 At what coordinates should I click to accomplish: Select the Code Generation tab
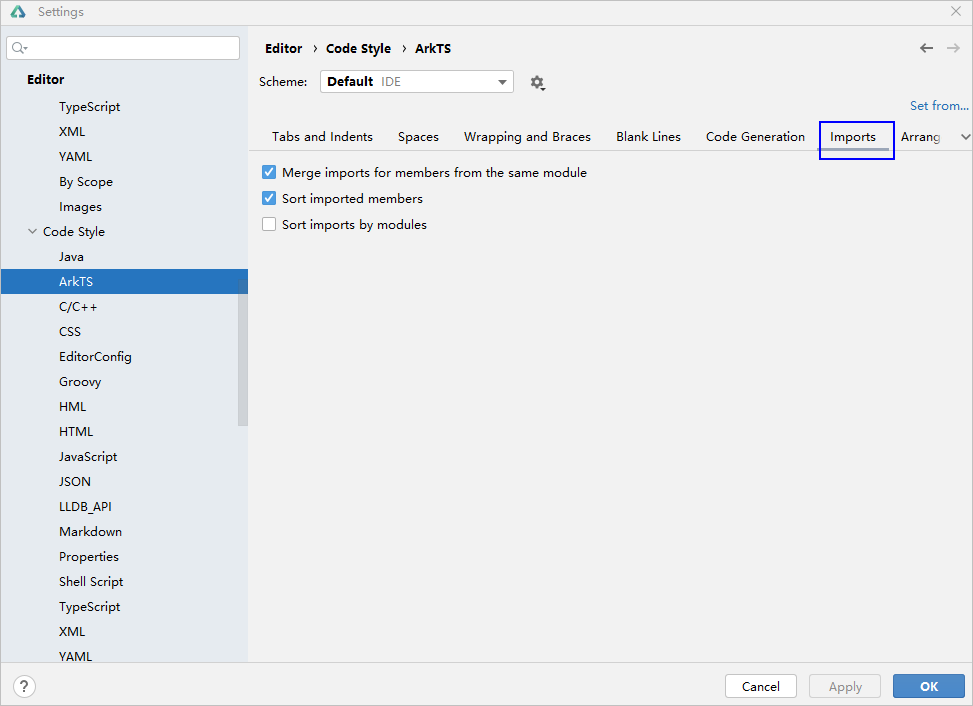coord(755,137)
